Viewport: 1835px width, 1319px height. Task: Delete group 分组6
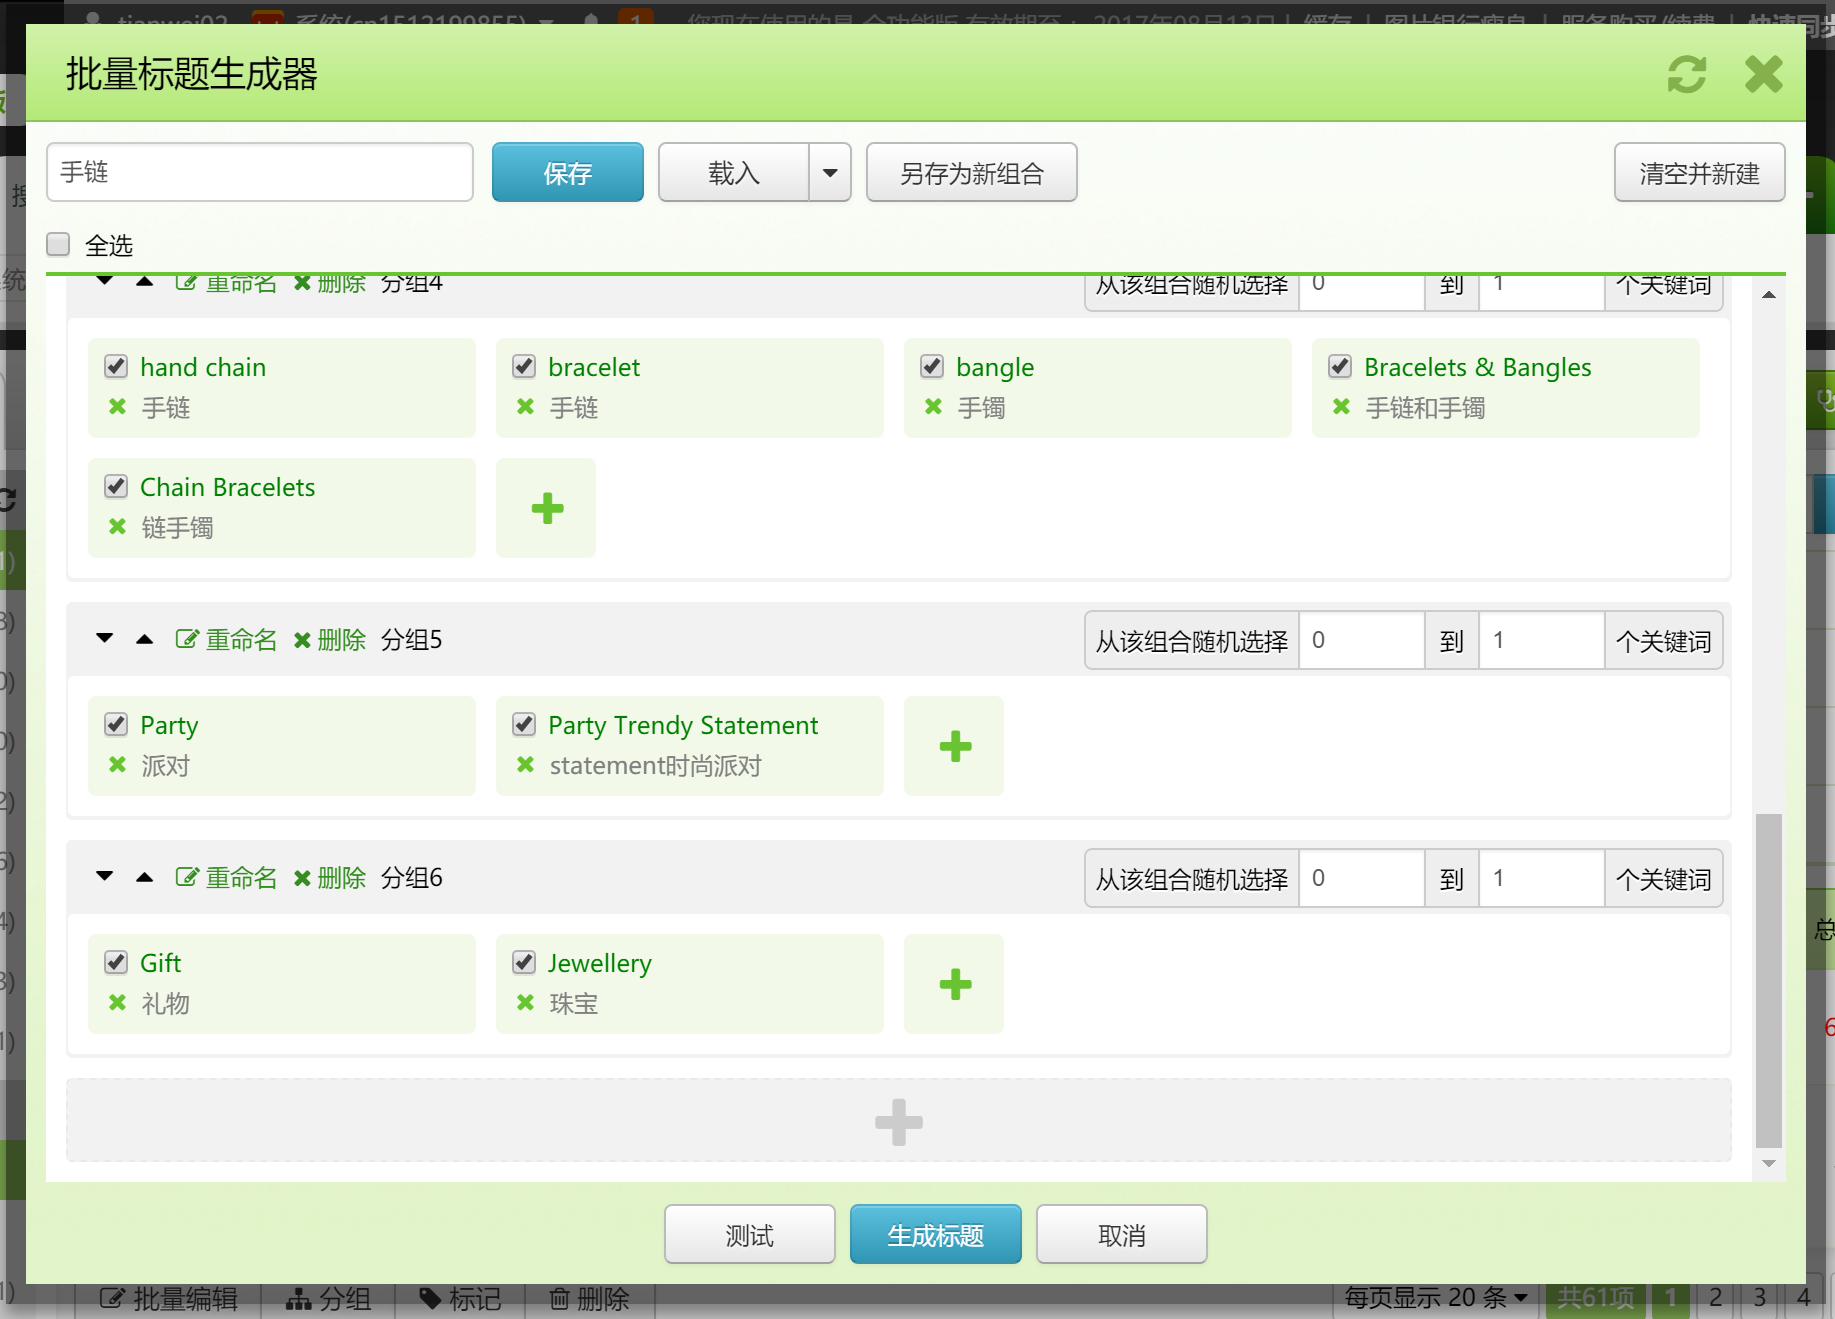coord(330,878)
